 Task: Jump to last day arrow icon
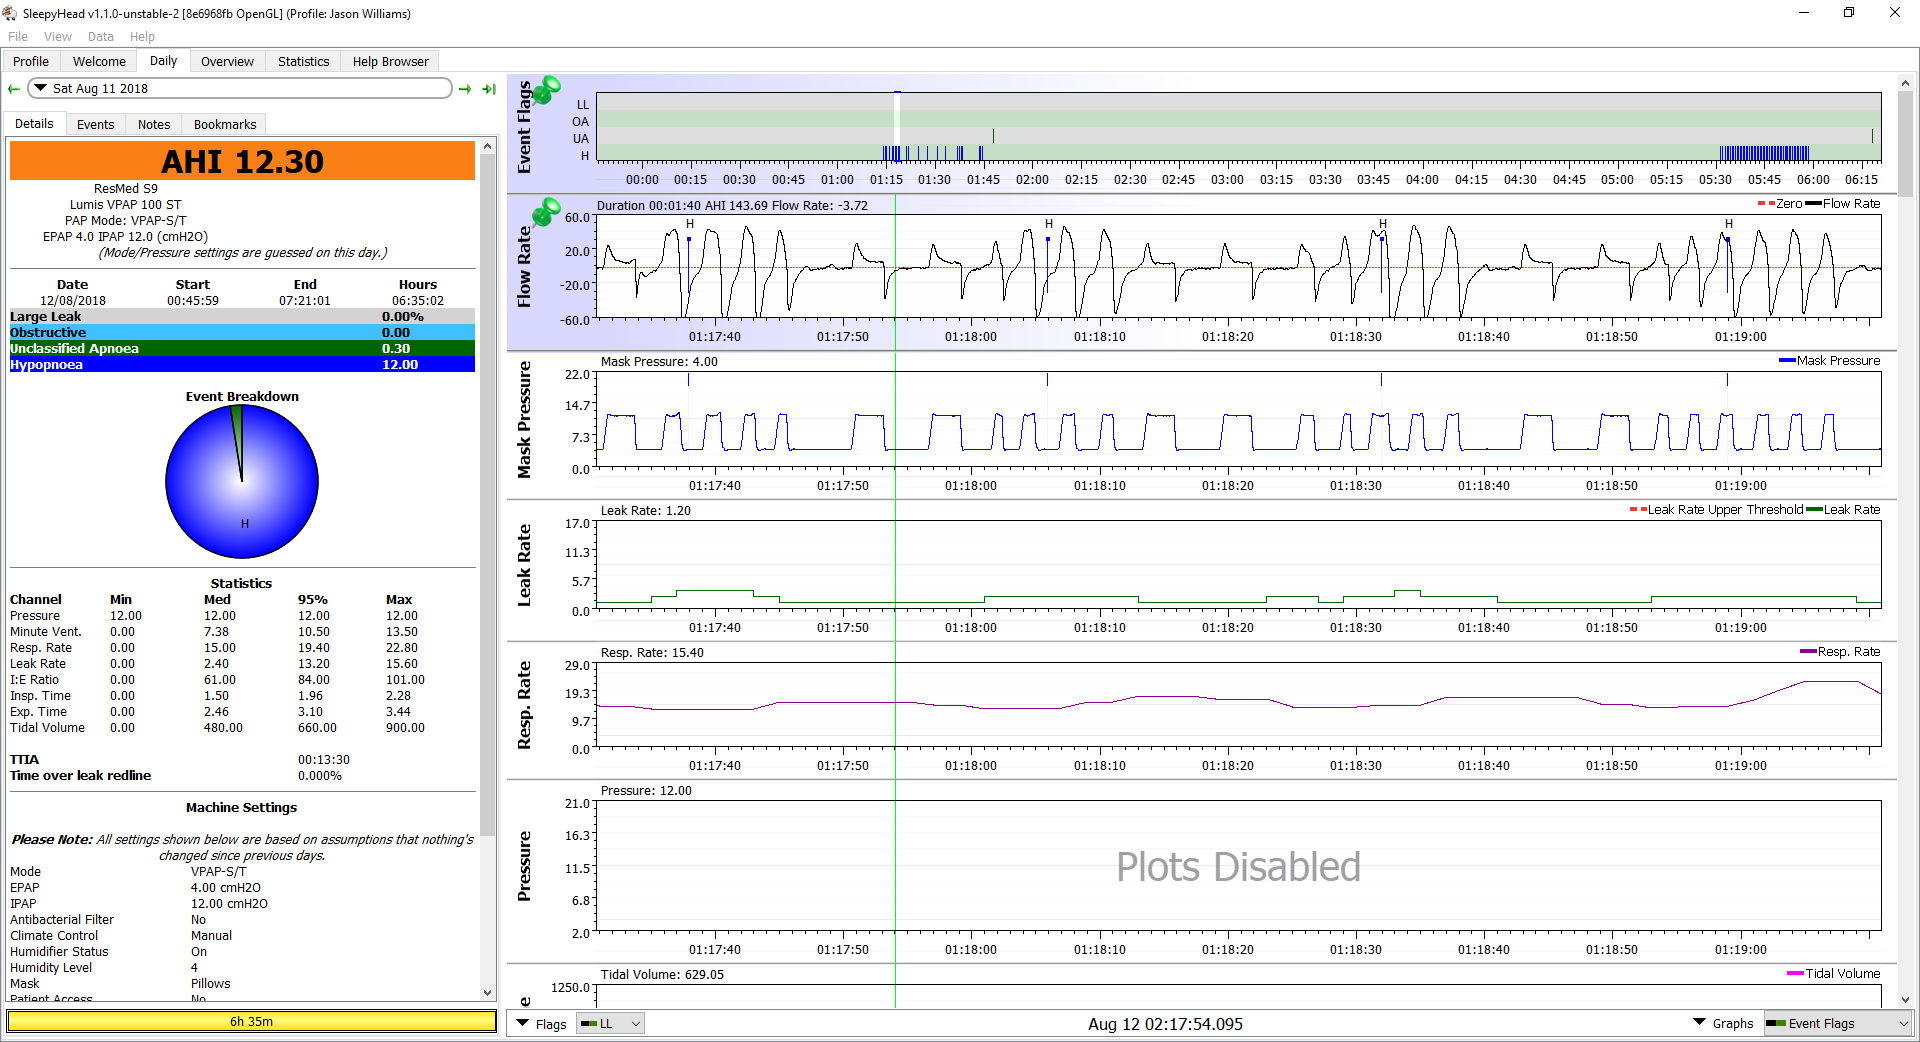[489, 89]
